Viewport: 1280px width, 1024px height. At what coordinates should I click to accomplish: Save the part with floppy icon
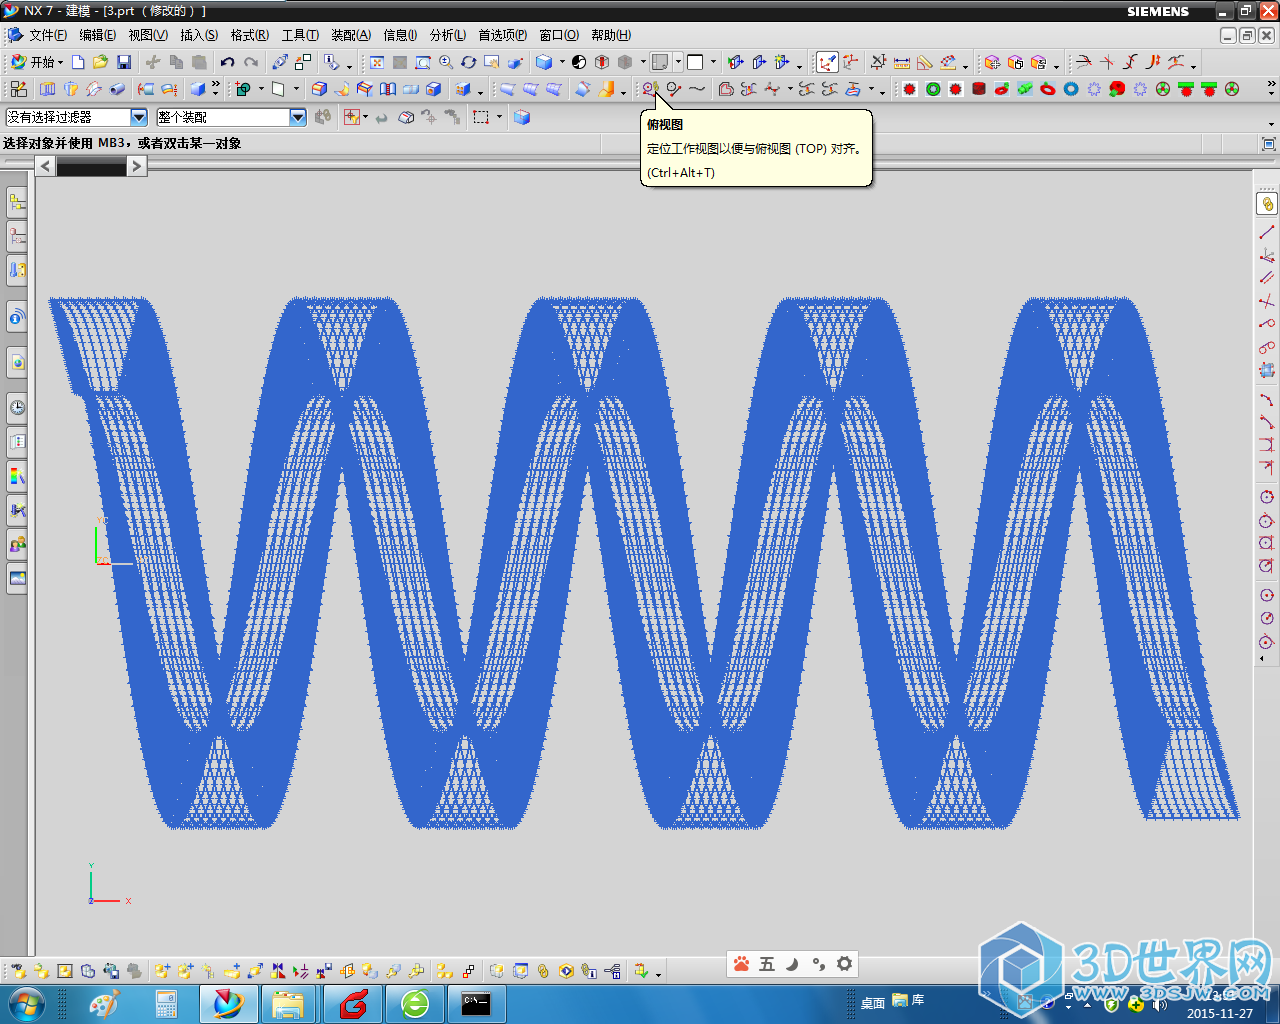(124, 62)
